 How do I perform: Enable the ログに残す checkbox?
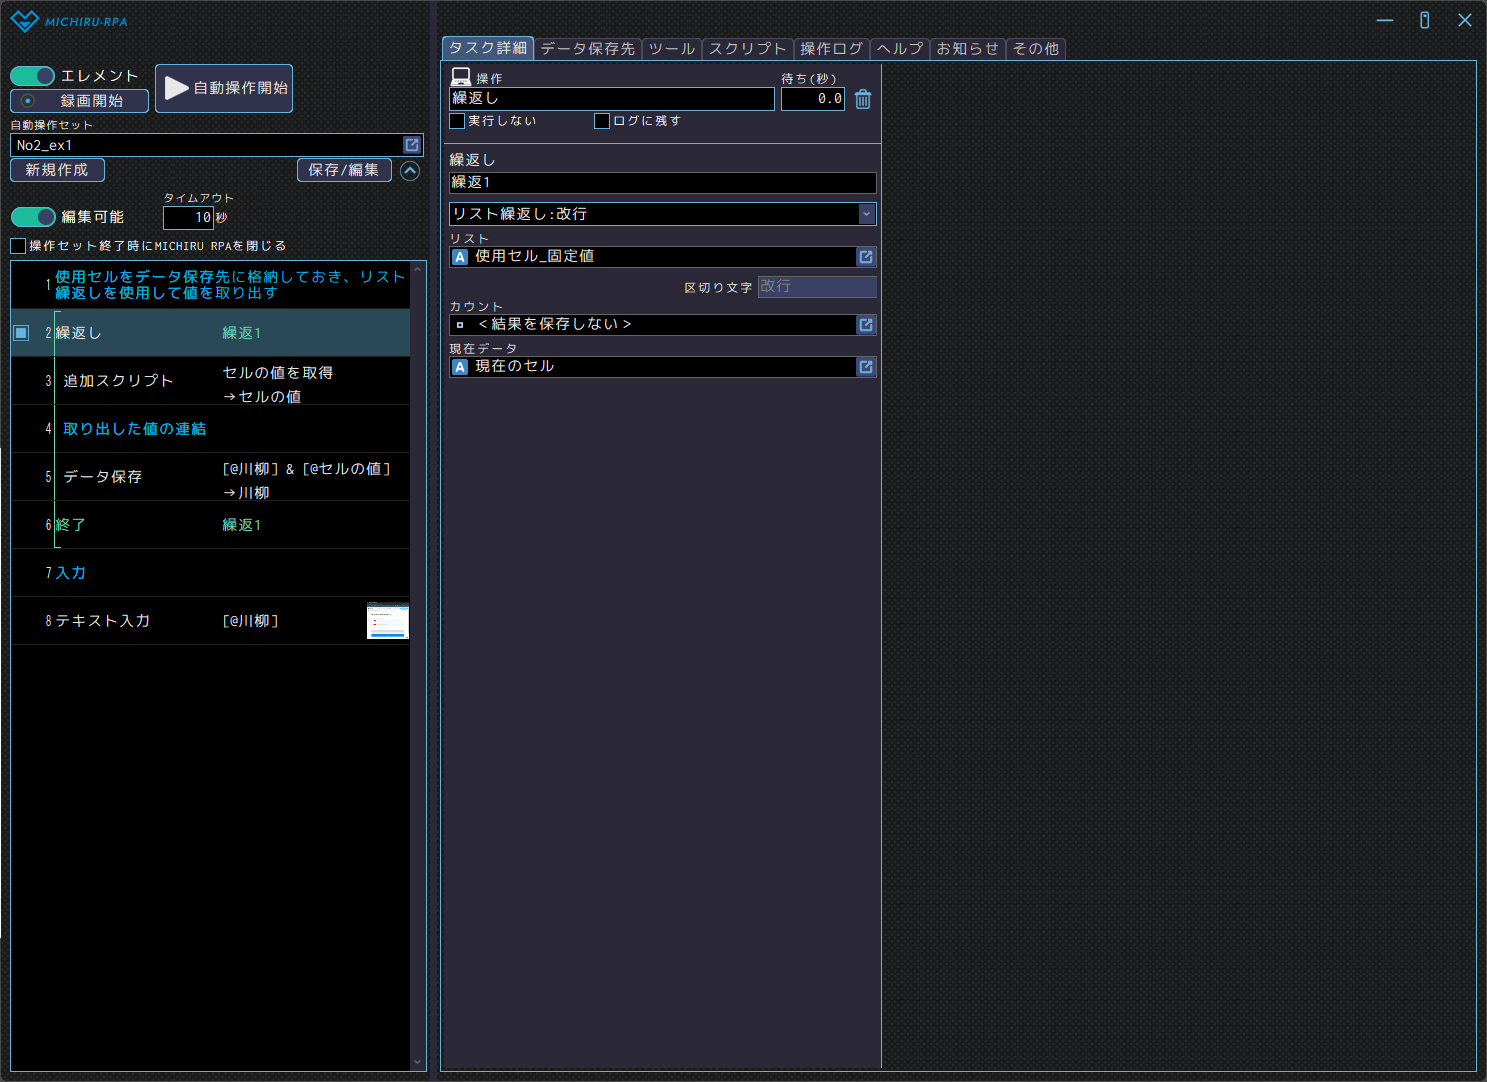[602, 121]
